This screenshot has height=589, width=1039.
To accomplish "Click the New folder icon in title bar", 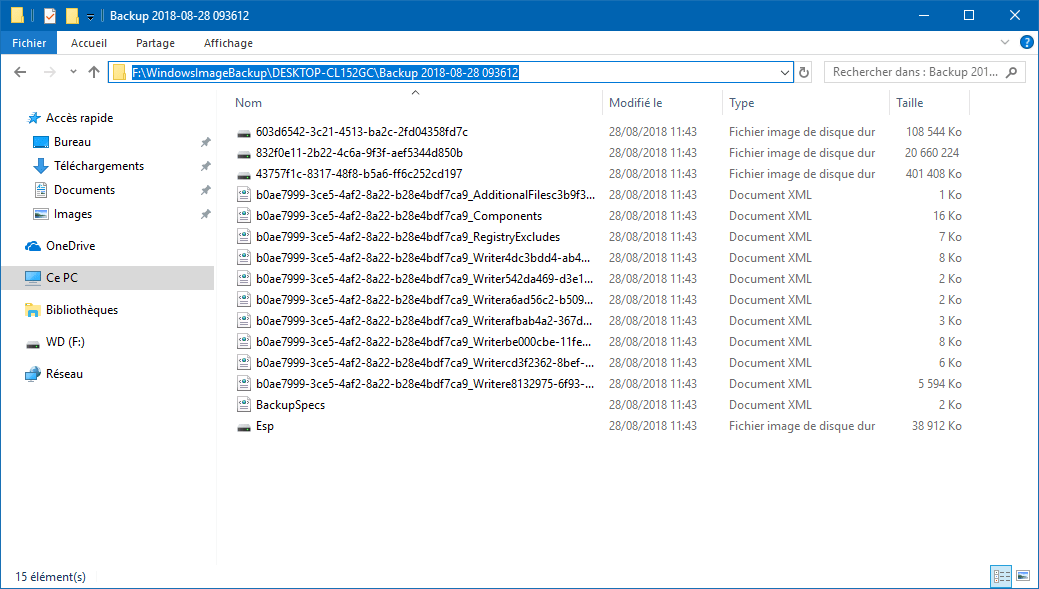I will tap(72, 15).
